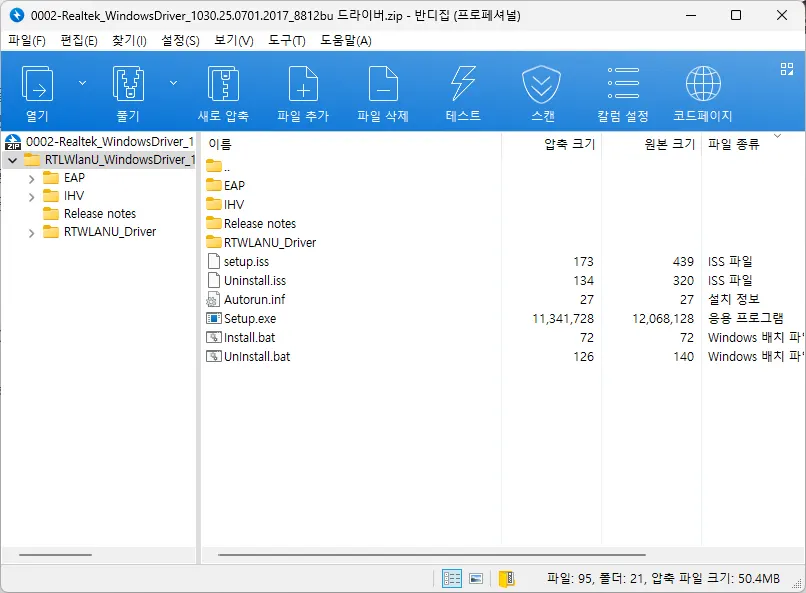Image resolution: width=806 pixels, height=593 pixels.
Task: Select the Uninstall.iss file
Action: tap(246, 281)
